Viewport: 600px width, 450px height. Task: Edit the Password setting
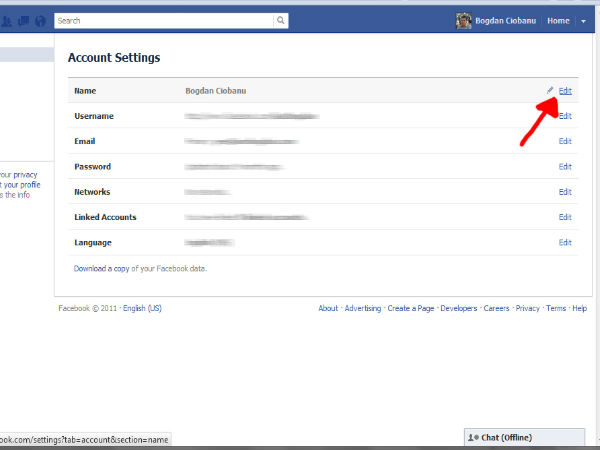[565, 166]
